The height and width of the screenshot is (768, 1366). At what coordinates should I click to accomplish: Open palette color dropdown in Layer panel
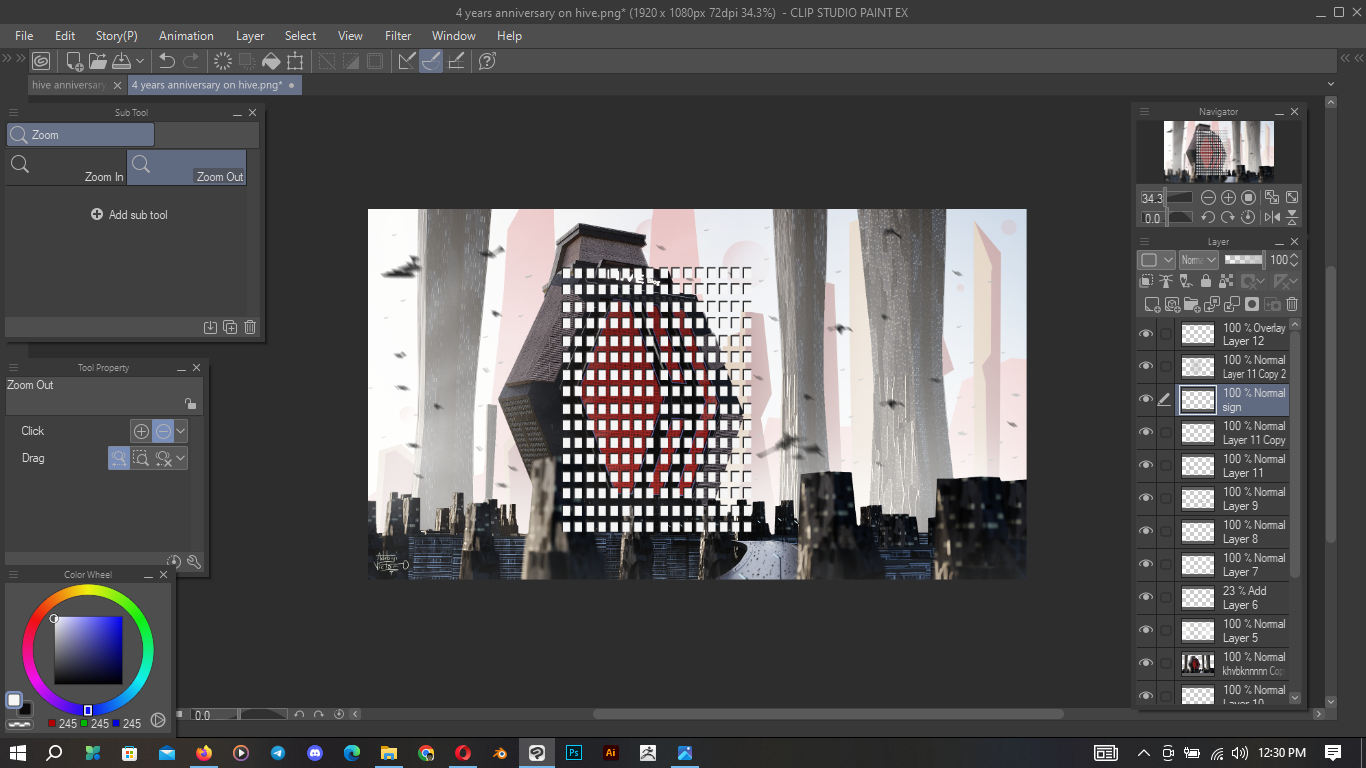point(1157,260)
